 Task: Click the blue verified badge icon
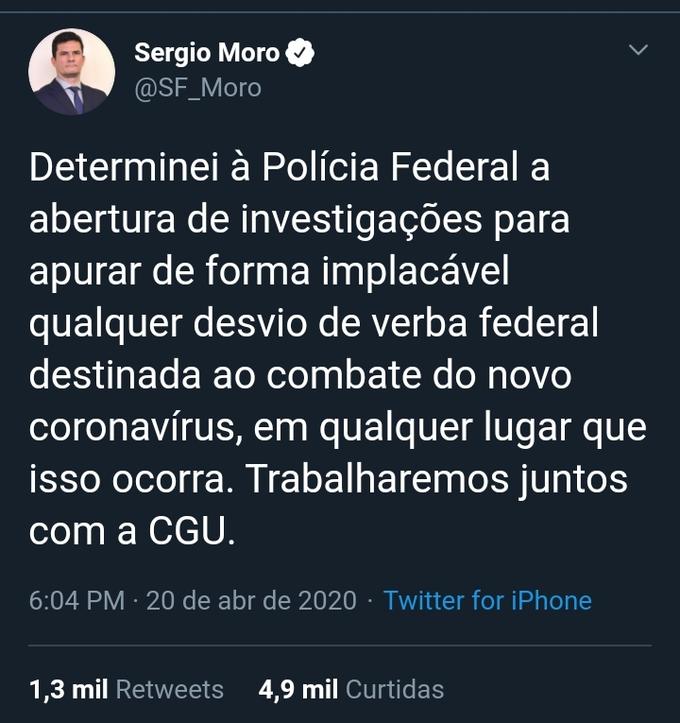point(301,53)
